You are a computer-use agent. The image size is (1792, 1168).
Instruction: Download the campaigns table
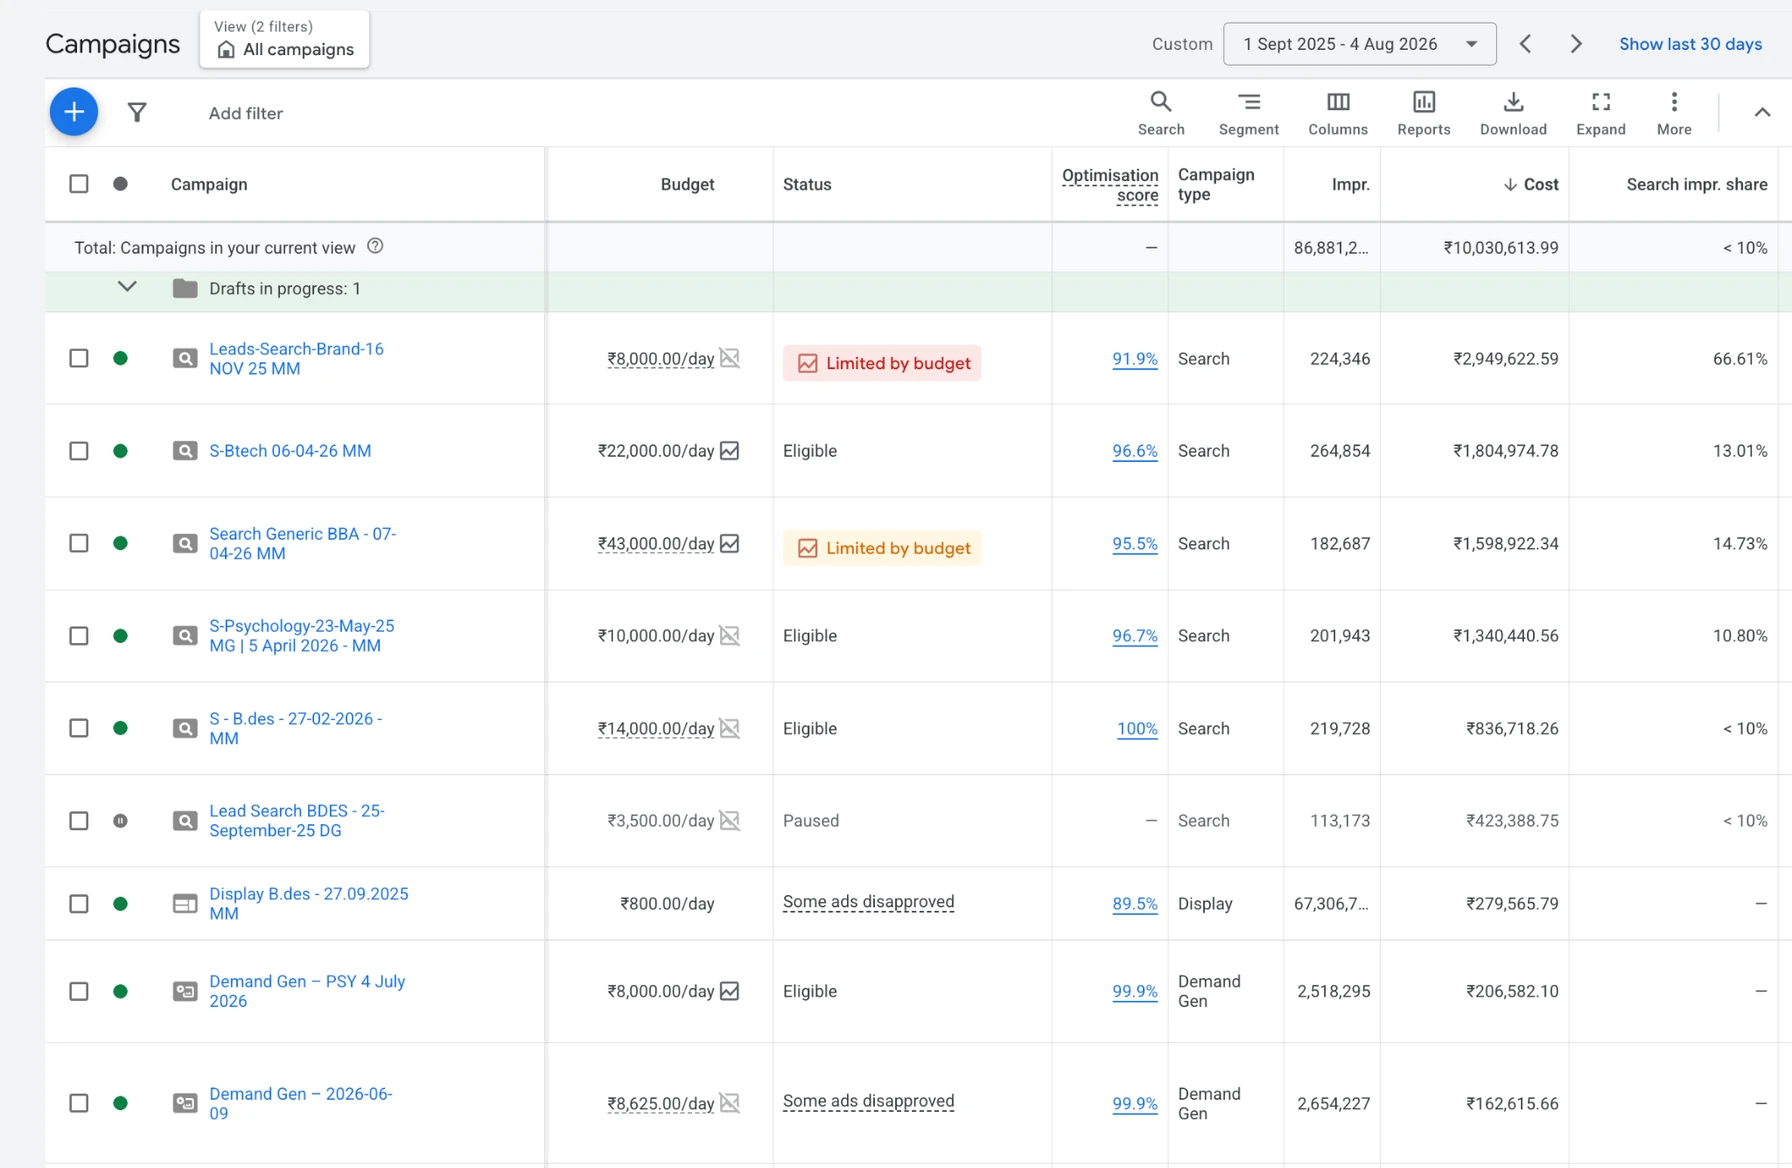click(1513, 113)
